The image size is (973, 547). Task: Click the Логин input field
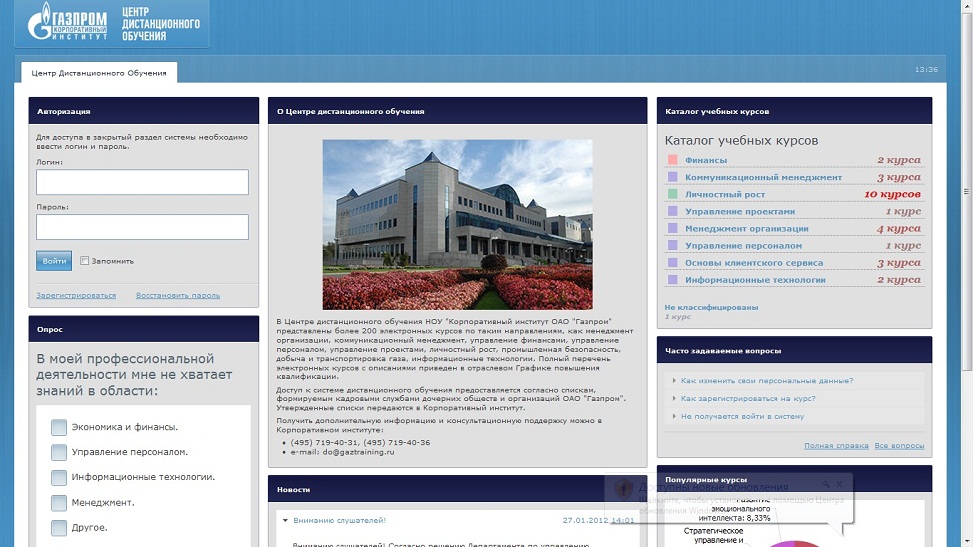point(142,182)
